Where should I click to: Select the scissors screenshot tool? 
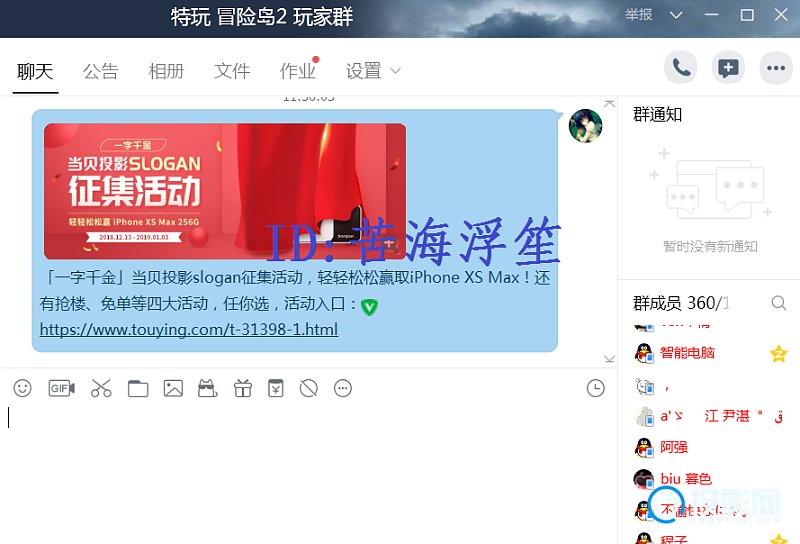(101, 388)
